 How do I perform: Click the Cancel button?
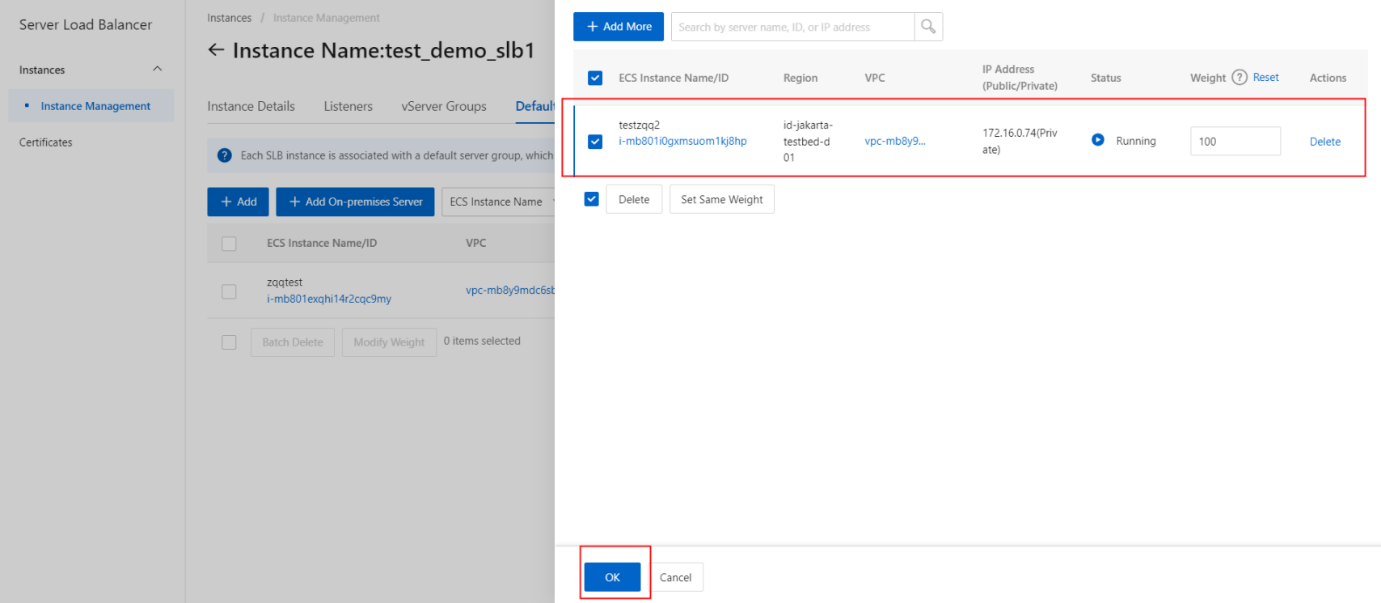coord(676,577)
